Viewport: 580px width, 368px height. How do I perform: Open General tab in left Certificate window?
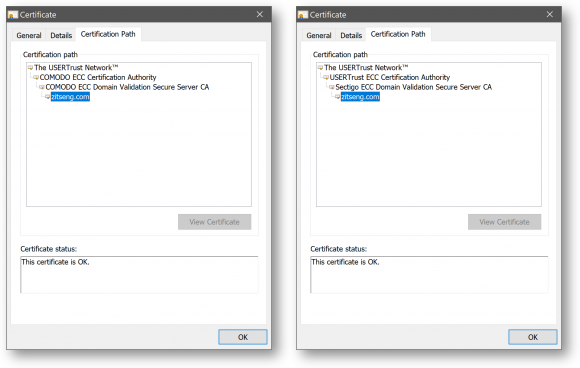point(28,35)
